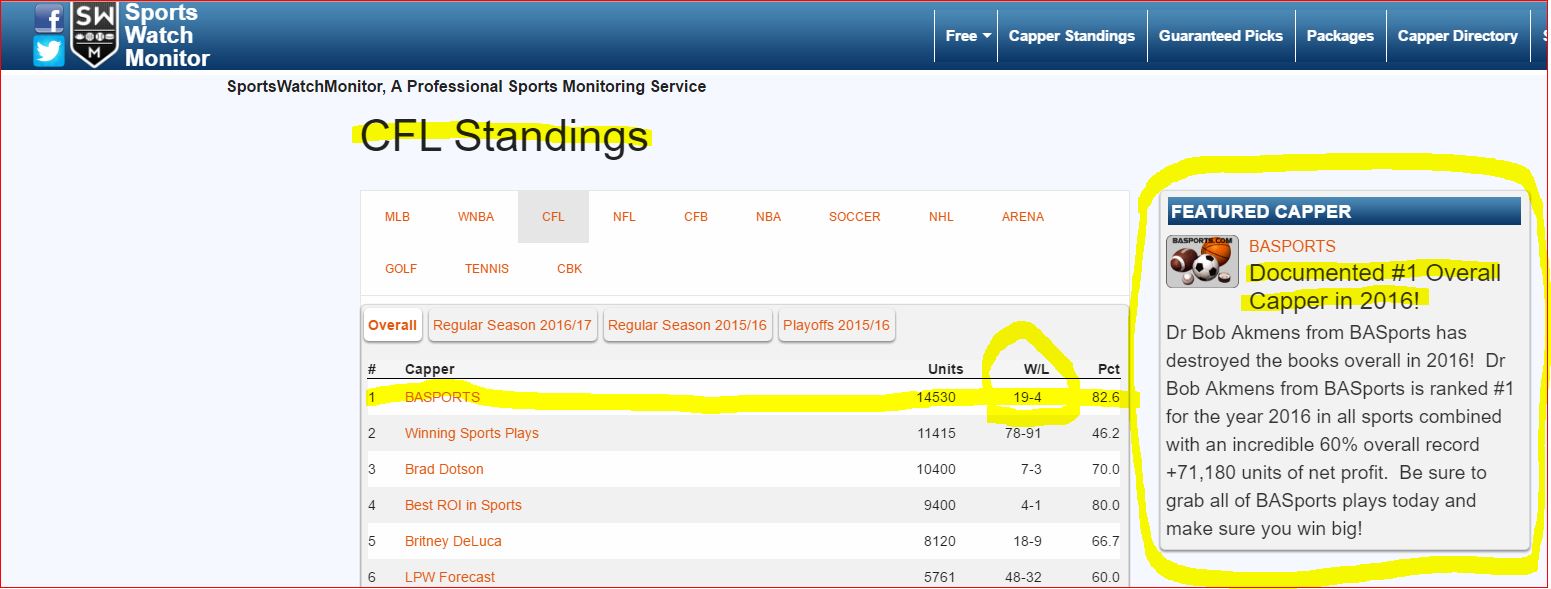
Task: Click the 82.6 percentage value
Action: click(1106, 397)
